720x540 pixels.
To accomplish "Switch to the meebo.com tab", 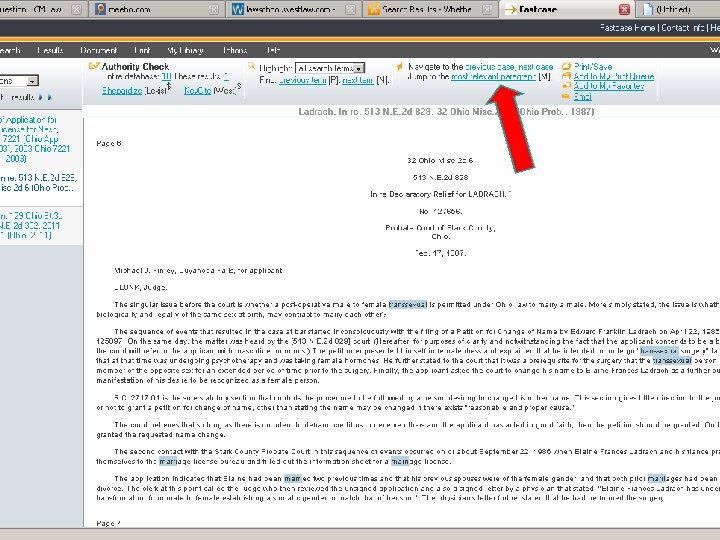I will click(x=156, y=9).
